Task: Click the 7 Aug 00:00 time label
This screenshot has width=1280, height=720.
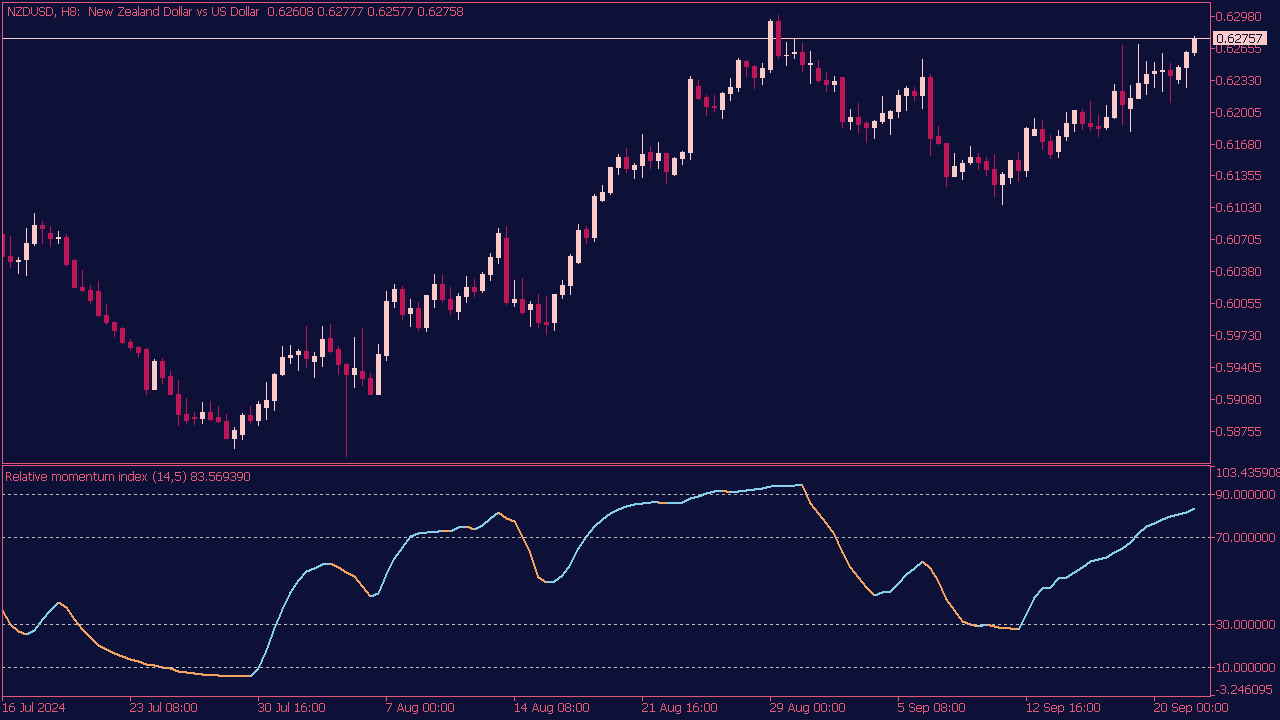Action: pos(419,708)
